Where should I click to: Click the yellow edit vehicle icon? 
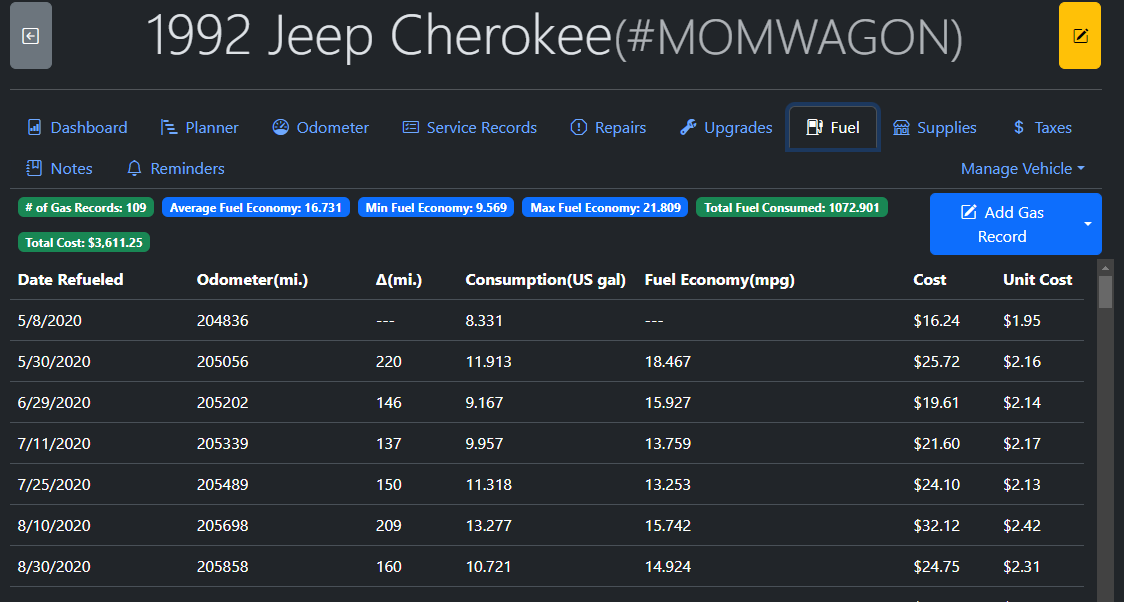[1079, 36]
